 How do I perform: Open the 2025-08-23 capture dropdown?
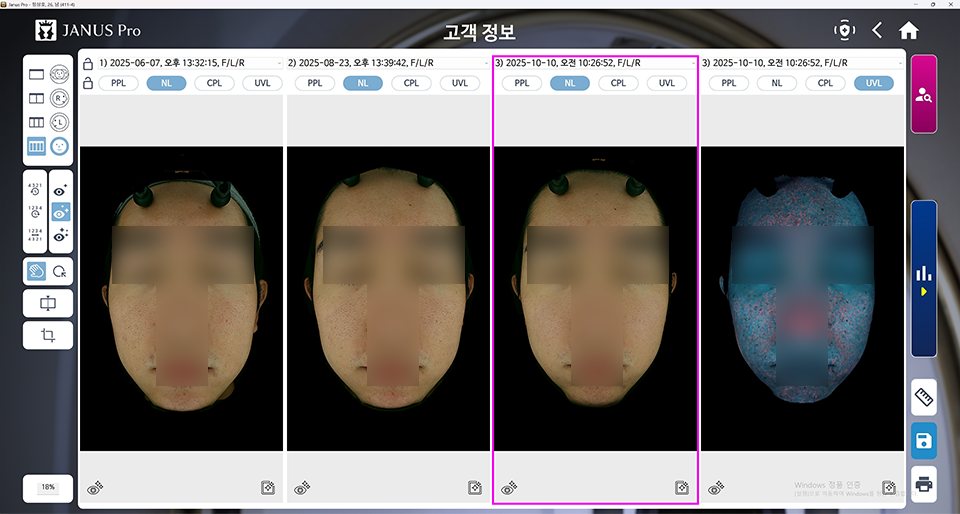(388, 63)
